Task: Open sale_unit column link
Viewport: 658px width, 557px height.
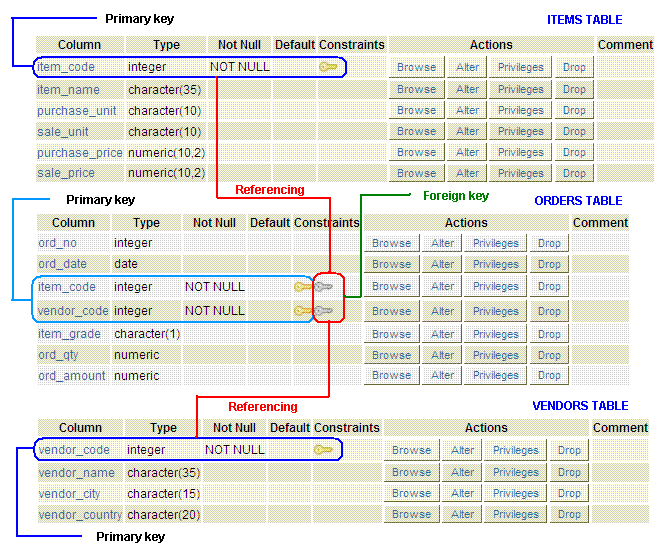Action: (63, 131)
